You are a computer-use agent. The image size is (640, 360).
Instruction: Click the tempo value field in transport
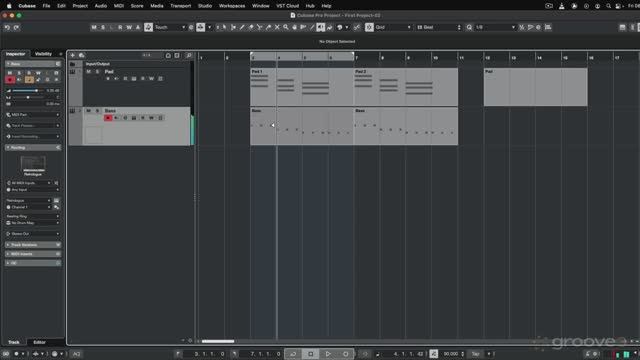click(x=451, y=354)
